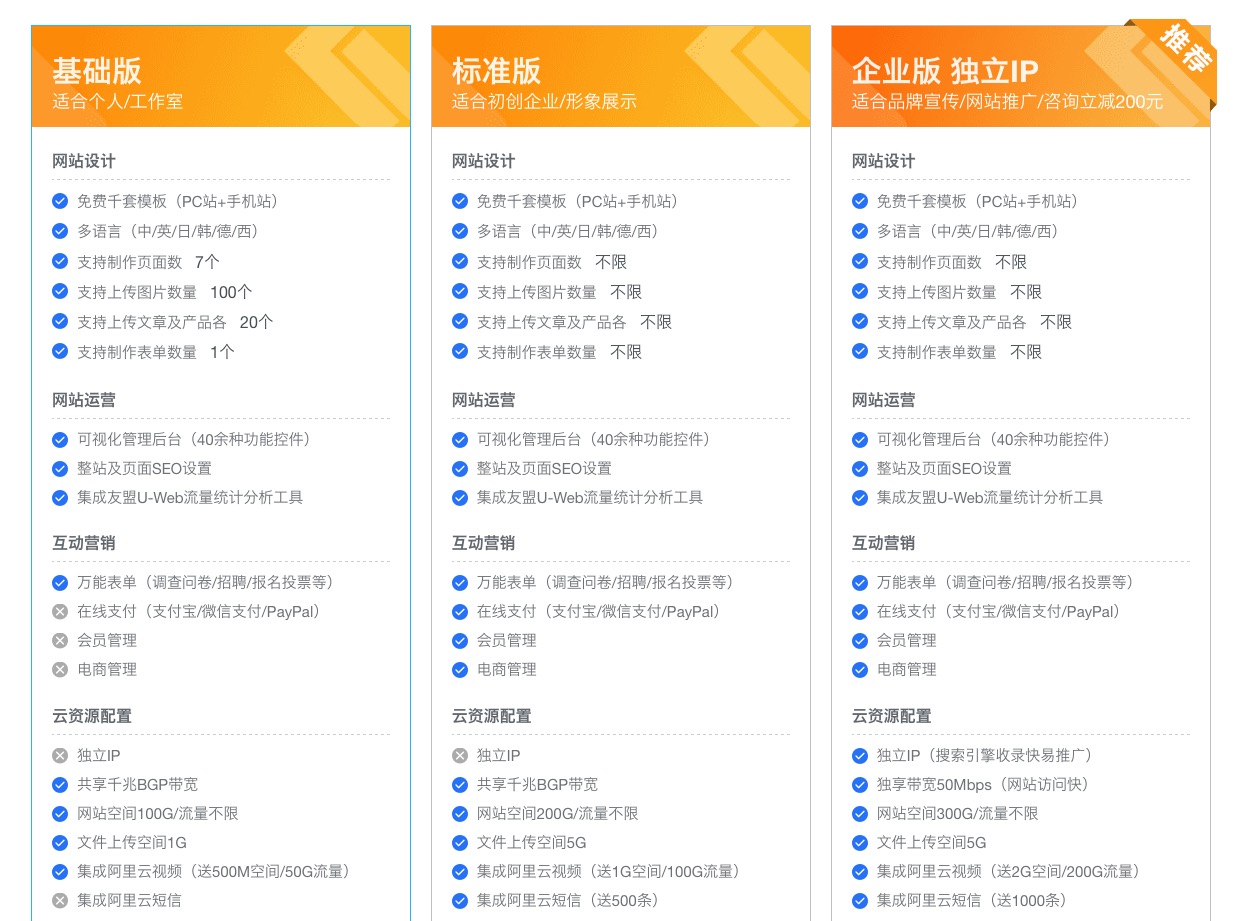The image size is (1239, 921).
Task: Click 文件上传空间5G in 标准版
Action: pos(532,842)
